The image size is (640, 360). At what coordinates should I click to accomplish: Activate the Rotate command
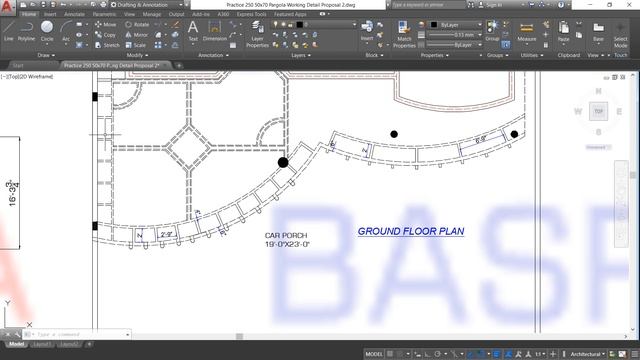coord(137,24)
